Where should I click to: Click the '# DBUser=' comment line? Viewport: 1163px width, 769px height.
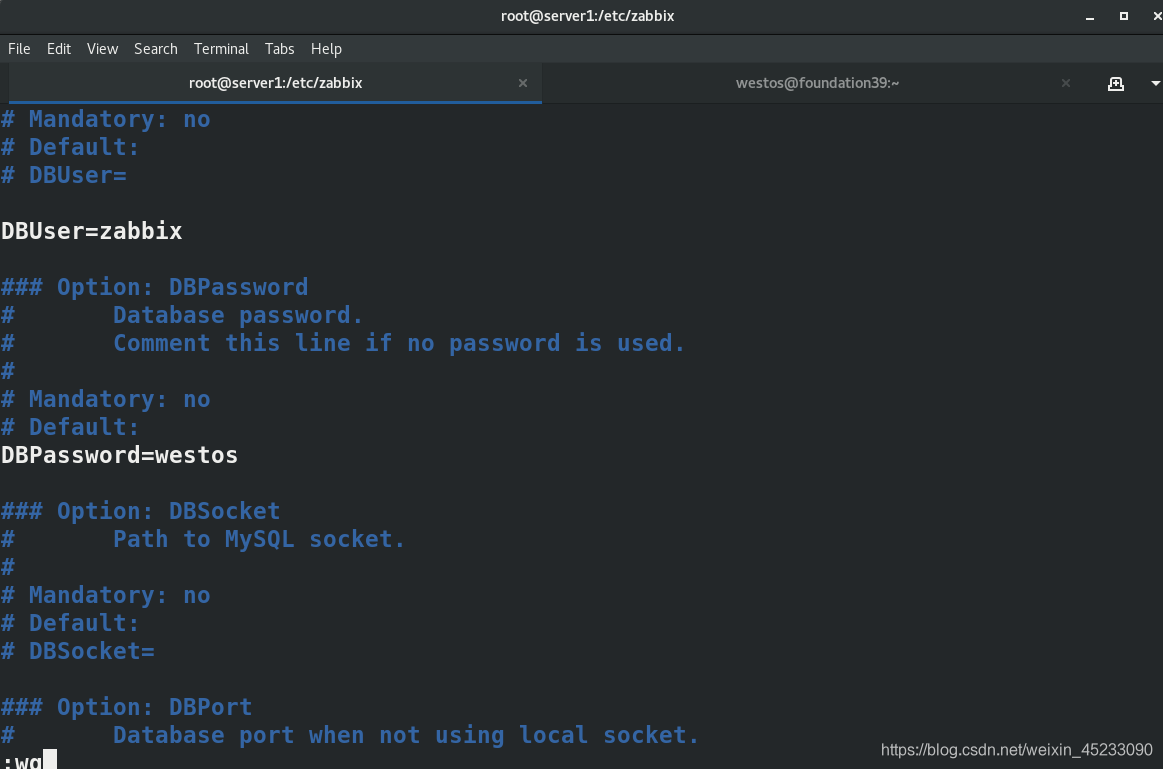point(64,176)
